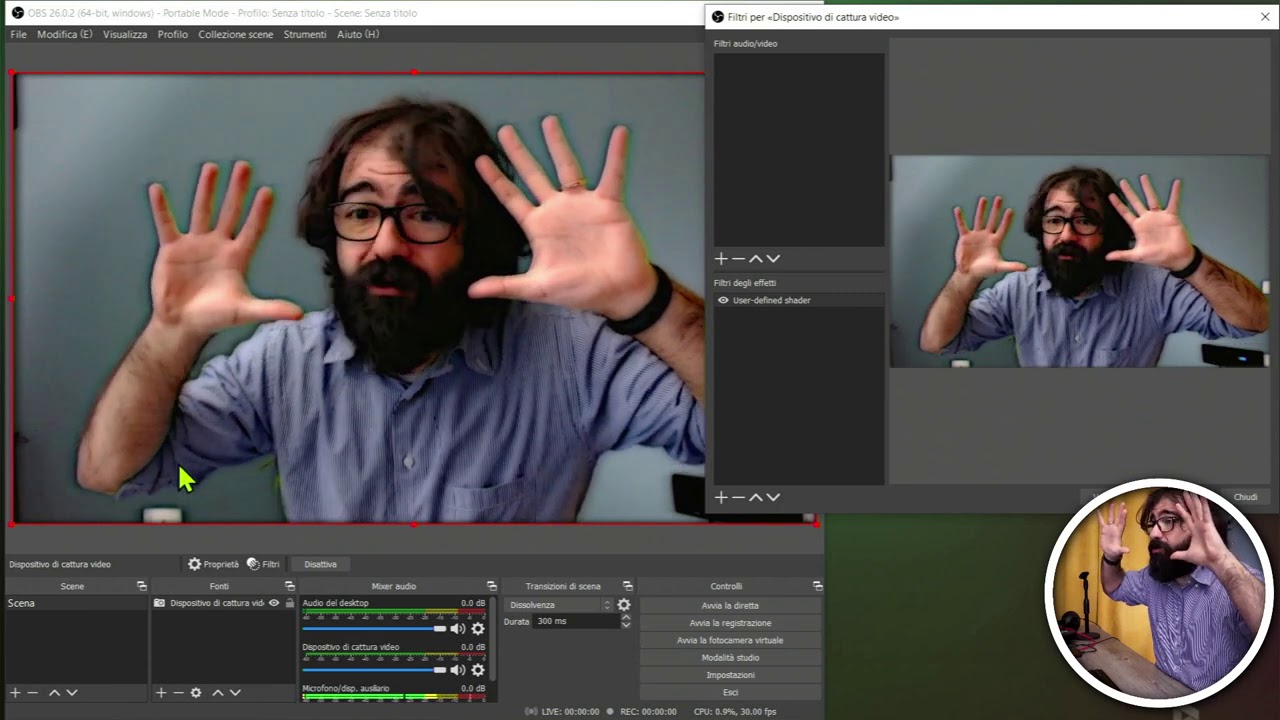Open Filtri in the source toolbar
The height and width of the screenshot is (720, 1280).
click(263, 564)
